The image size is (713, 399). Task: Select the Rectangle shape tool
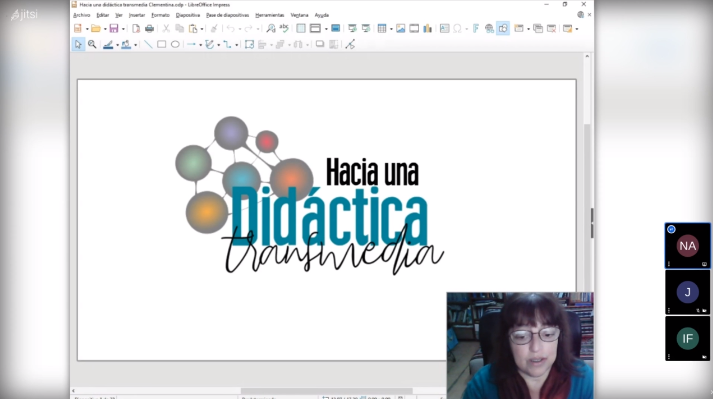[x=161, y=44]
